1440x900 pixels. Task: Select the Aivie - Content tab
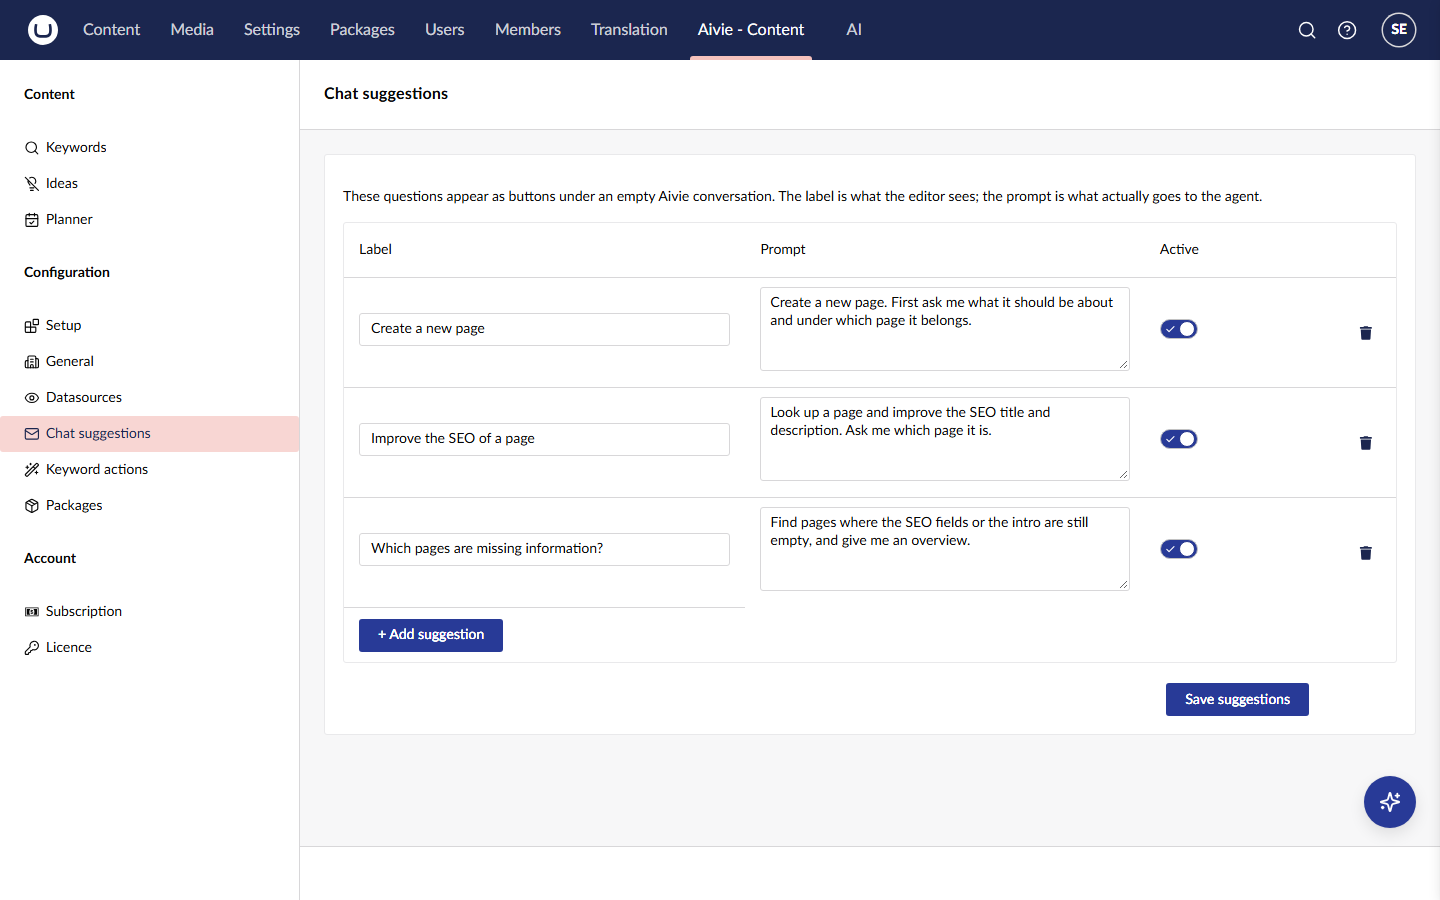[x=751, y=30]
